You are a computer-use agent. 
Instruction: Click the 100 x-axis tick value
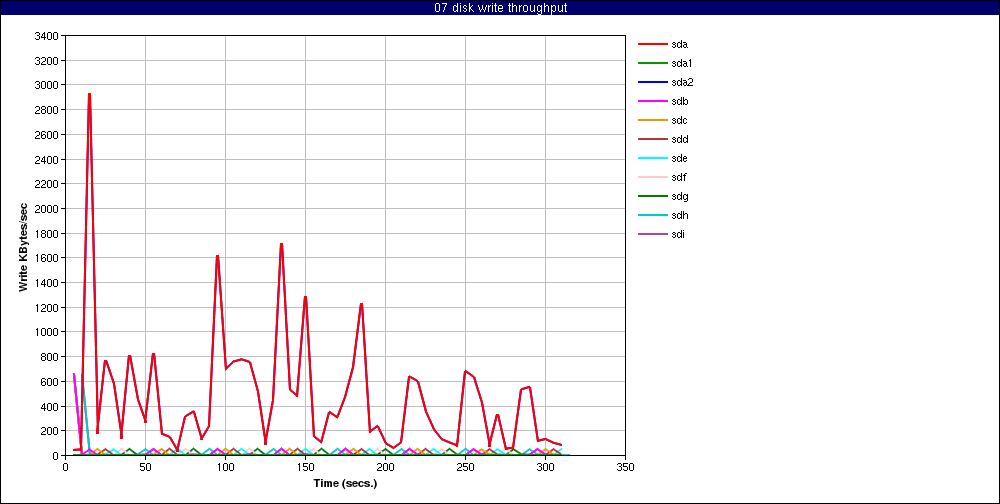pos(225,467)
